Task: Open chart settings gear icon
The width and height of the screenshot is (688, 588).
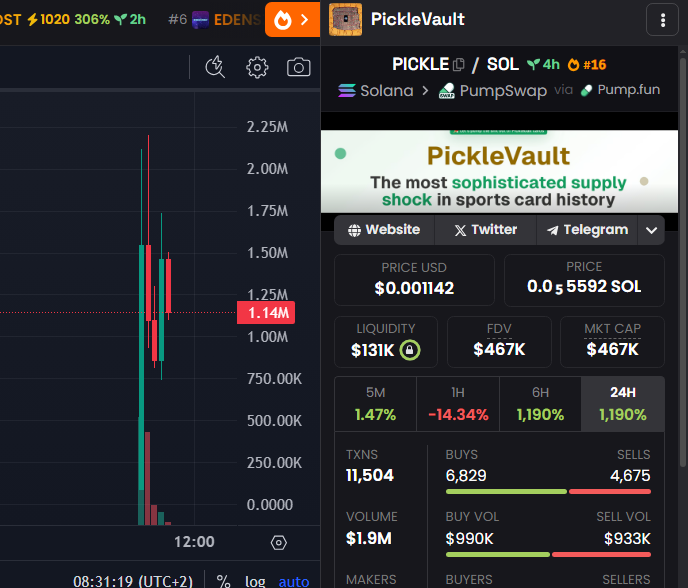Action: point(257,67)
